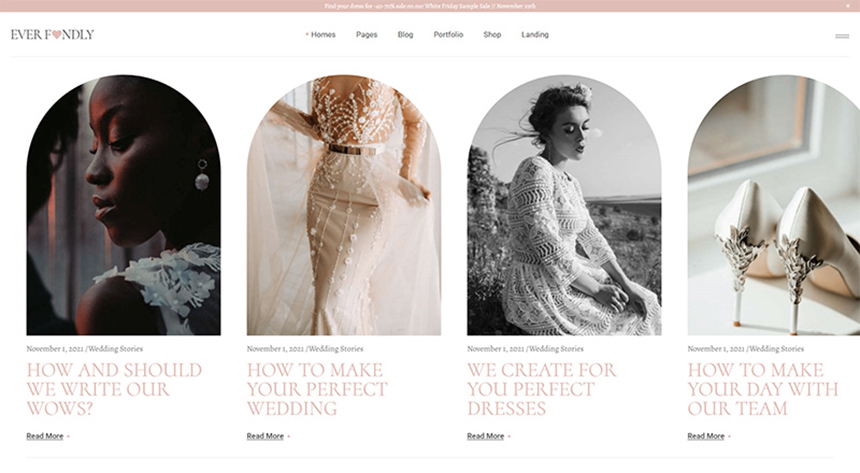Click the Ever Fondly heart logo

52,35
